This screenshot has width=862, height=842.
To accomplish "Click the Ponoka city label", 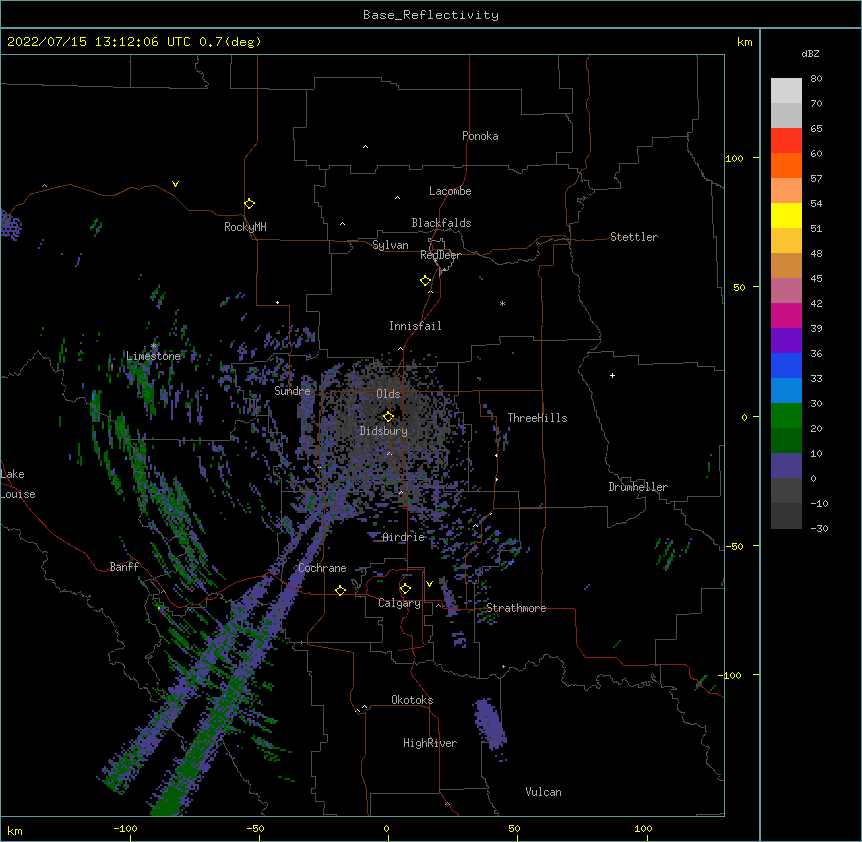I will coord(480,136).
